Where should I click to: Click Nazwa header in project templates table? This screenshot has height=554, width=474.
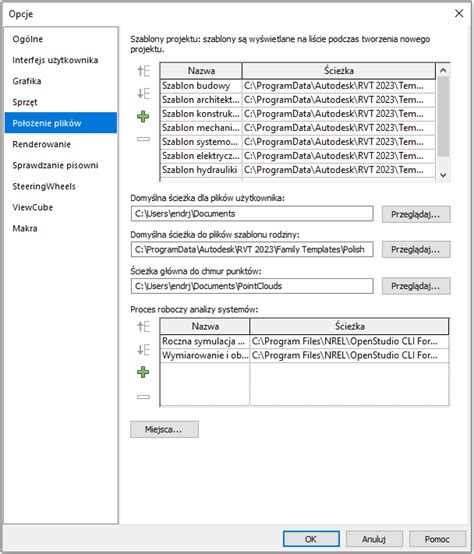pyautogui.click(x=201, y=71)
